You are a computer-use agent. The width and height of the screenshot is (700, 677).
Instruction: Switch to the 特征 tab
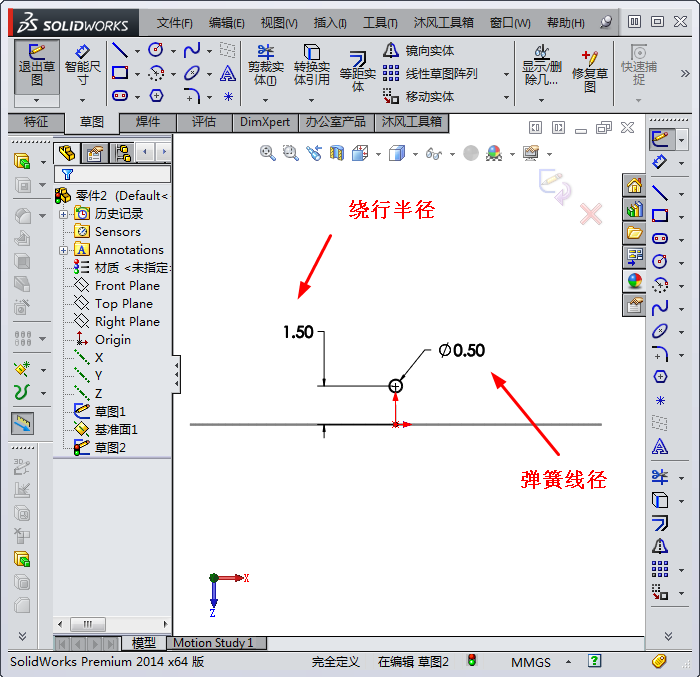35,122
